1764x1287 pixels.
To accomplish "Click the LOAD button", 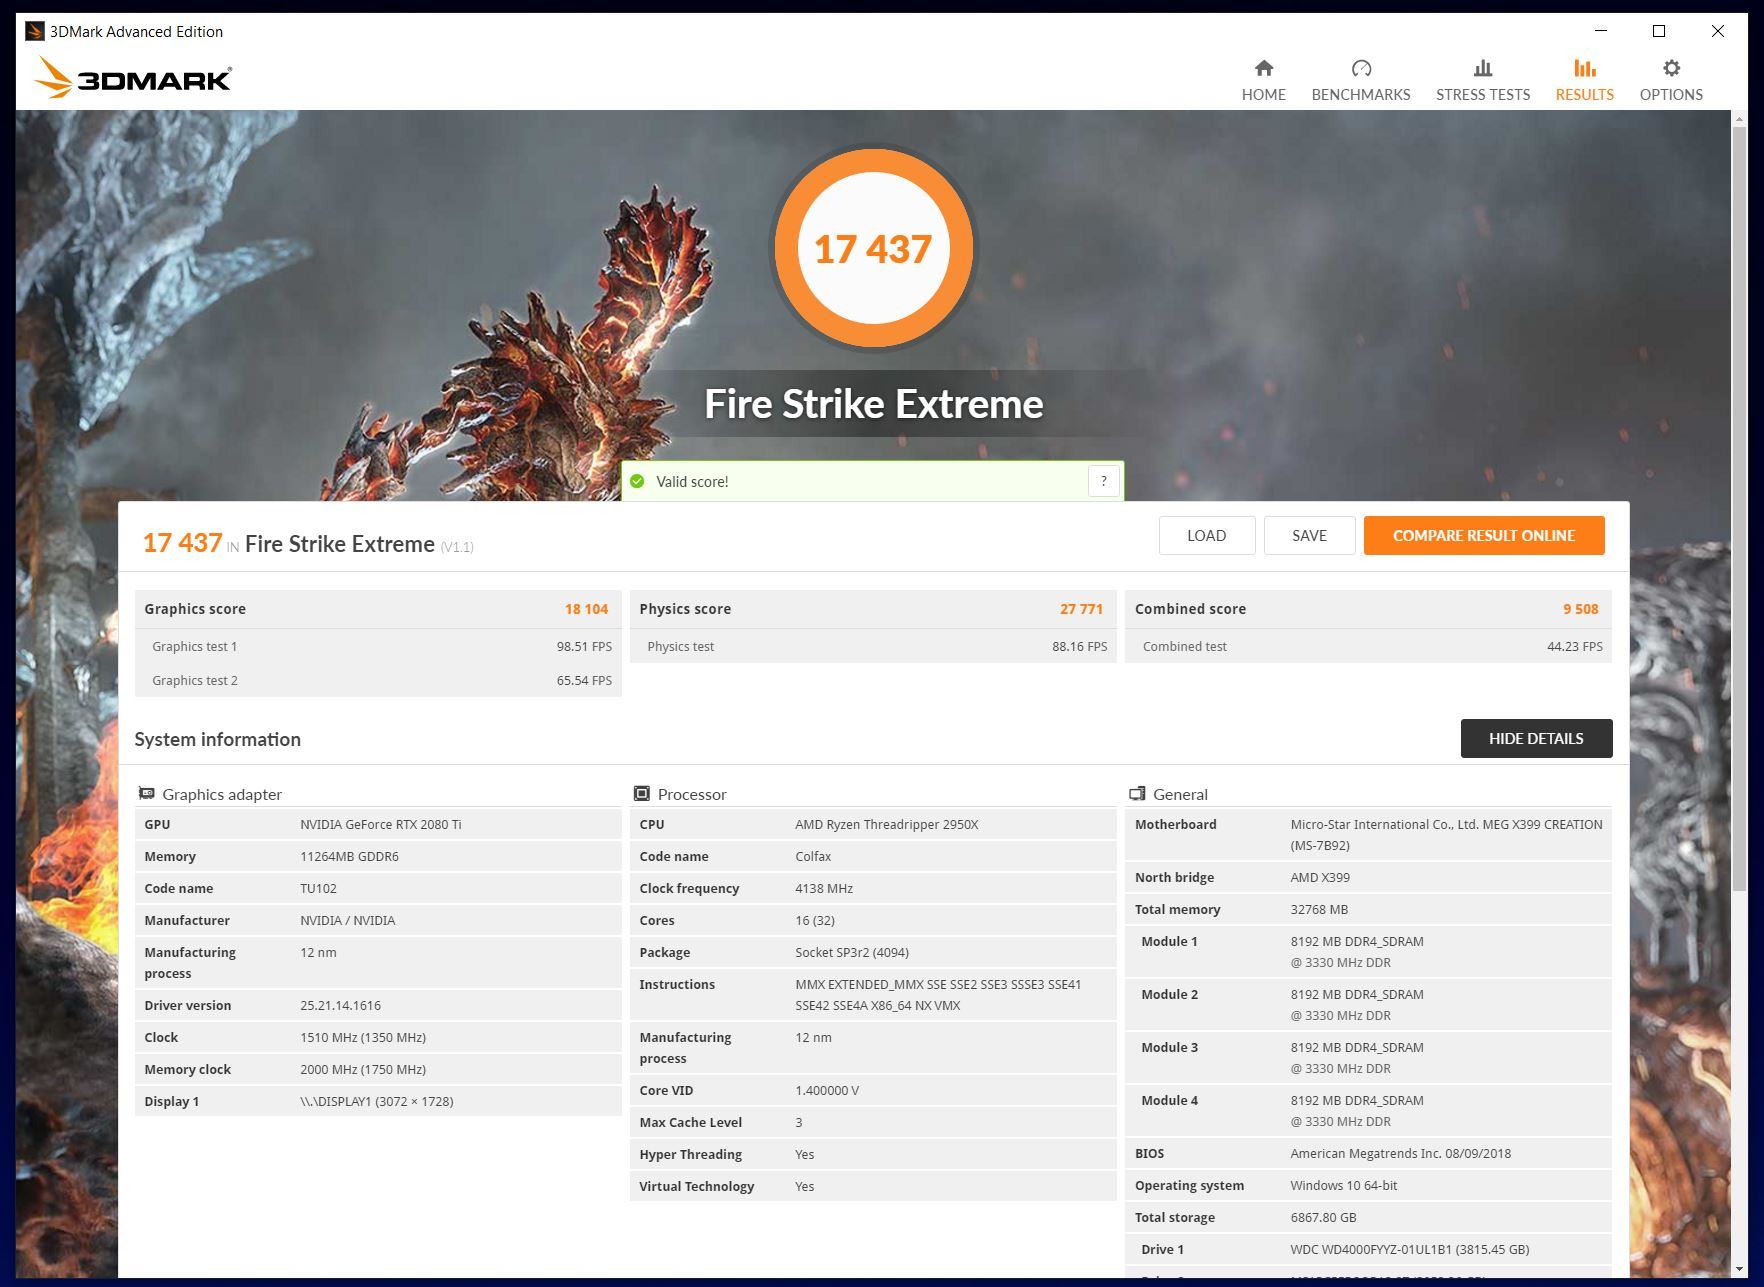I will [1207, 535].
